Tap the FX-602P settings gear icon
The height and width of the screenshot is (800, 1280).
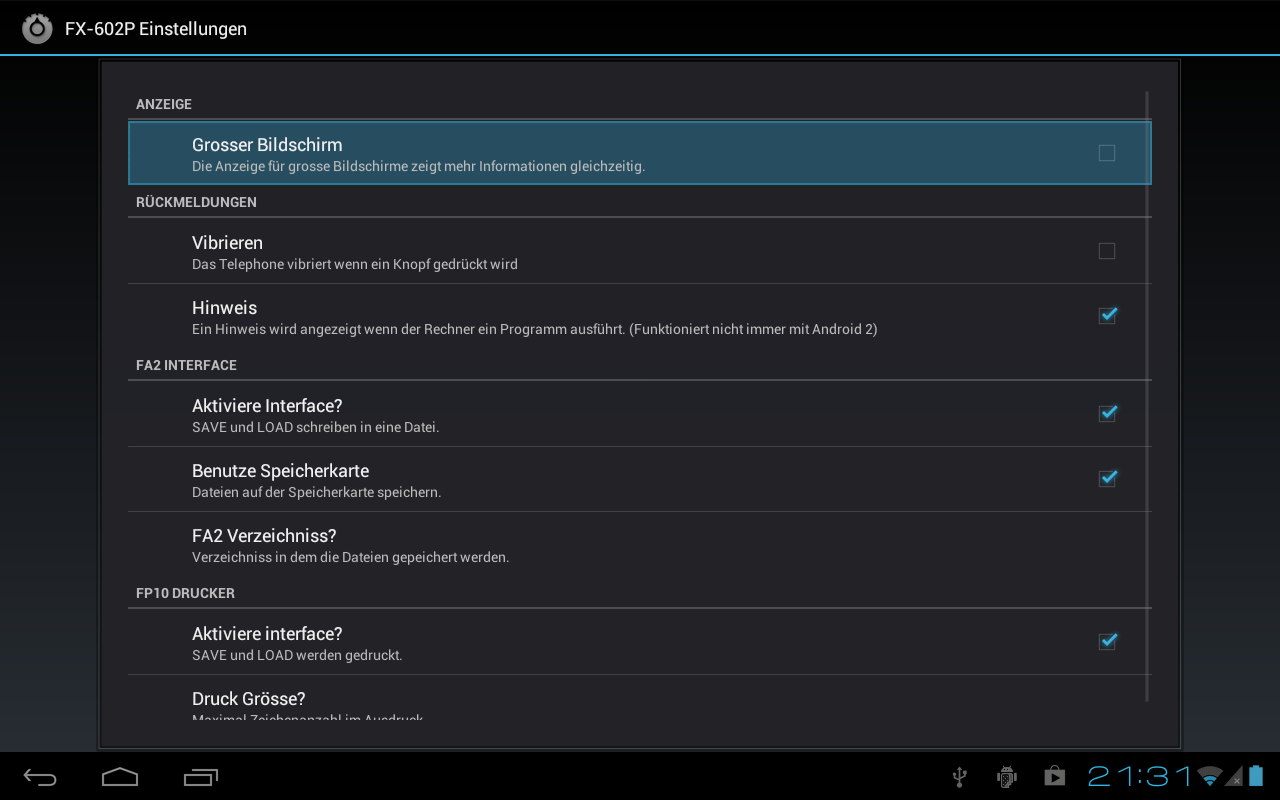[x=37, y=28]
